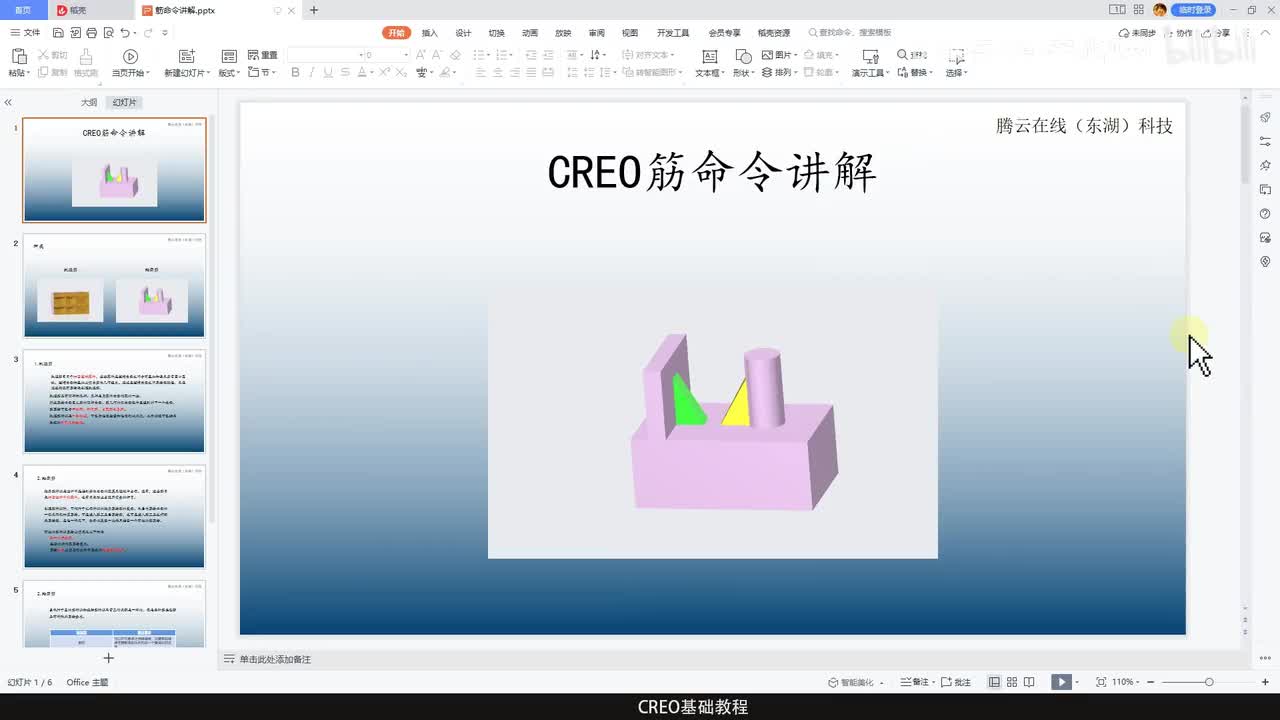Click the Text Box (文本框) icon

point(710,56)
